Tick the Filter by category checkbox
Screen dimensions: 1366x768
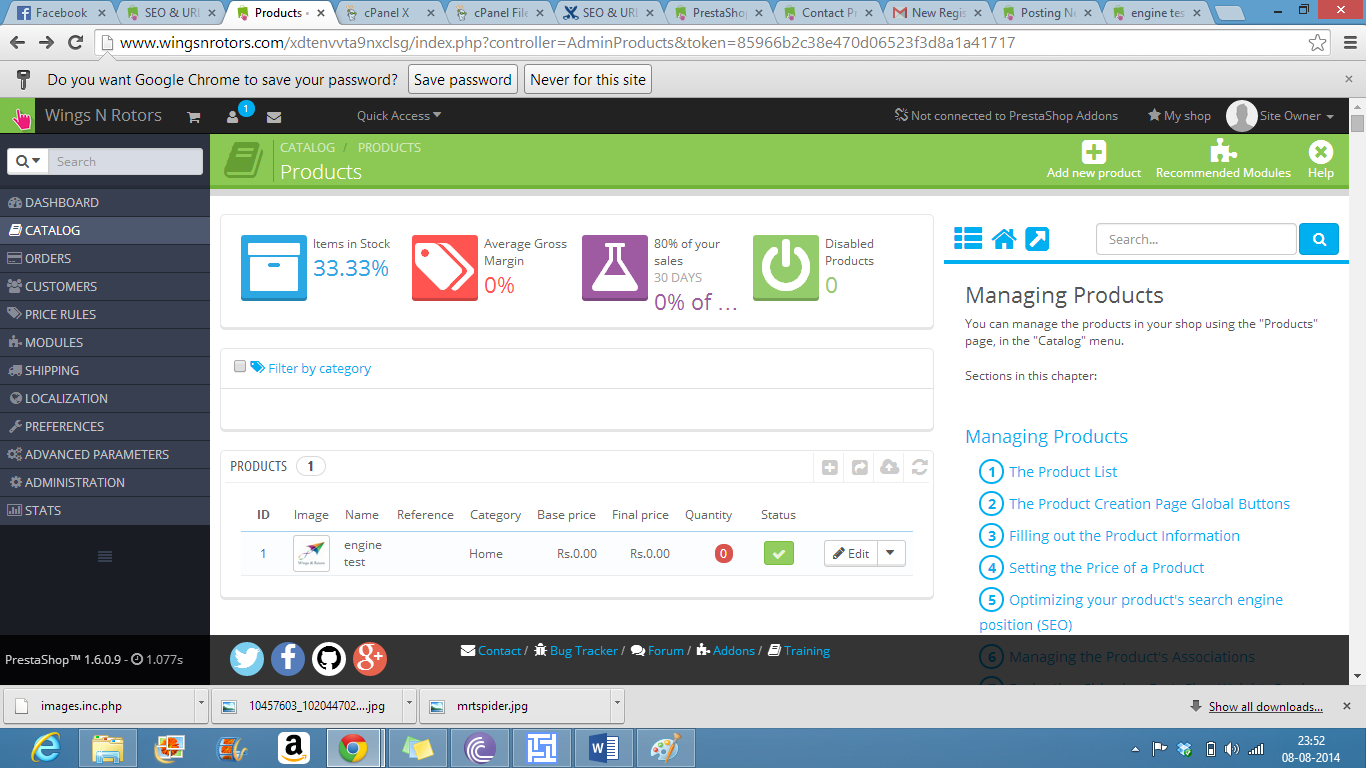coord(240,367)
